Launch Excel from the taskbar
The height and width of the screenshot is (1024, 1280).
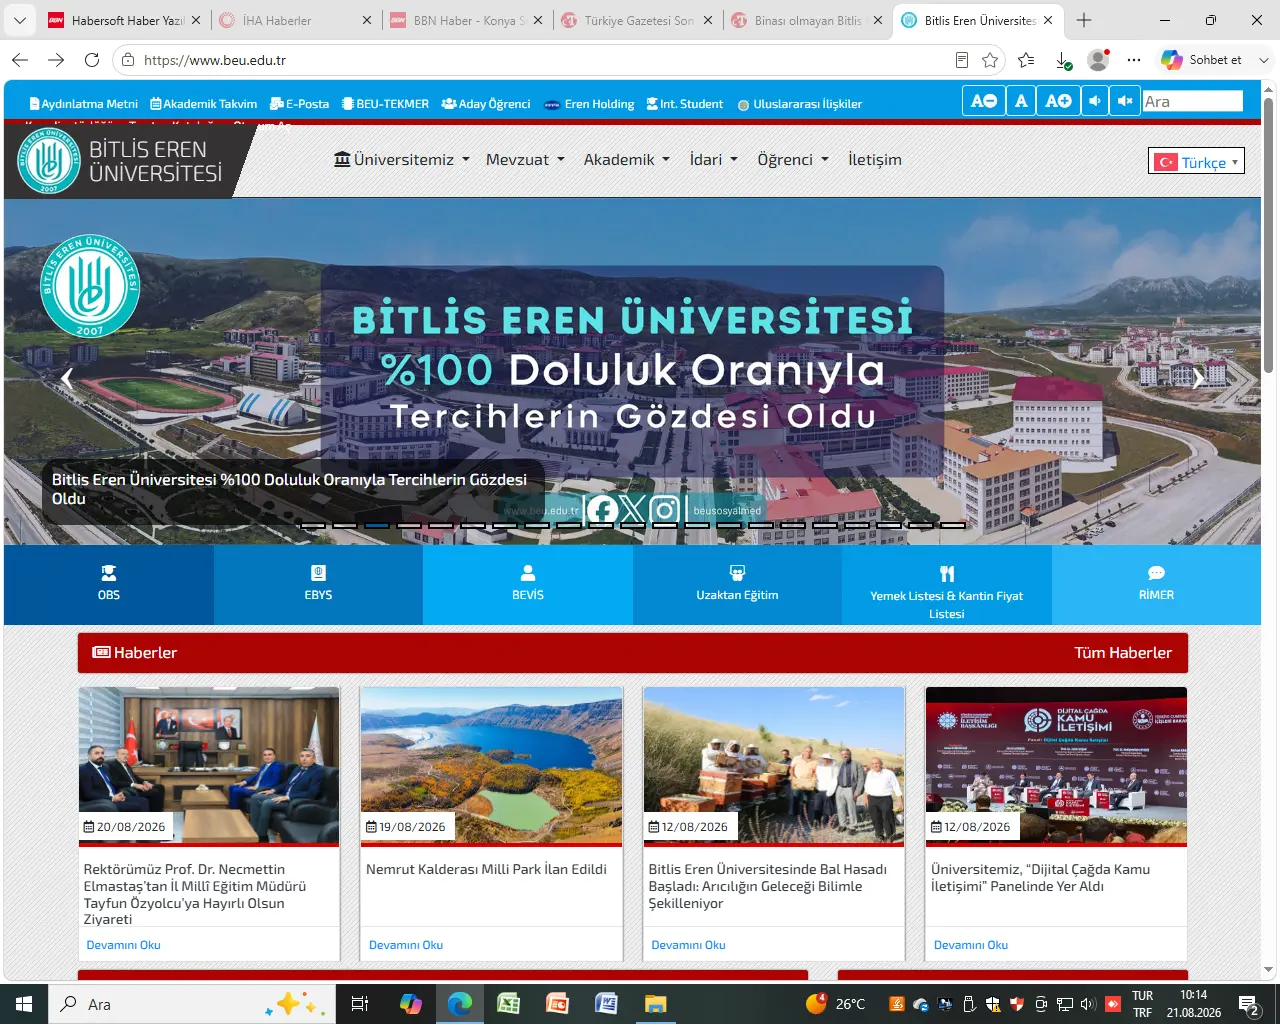(x=509, y=1004)
